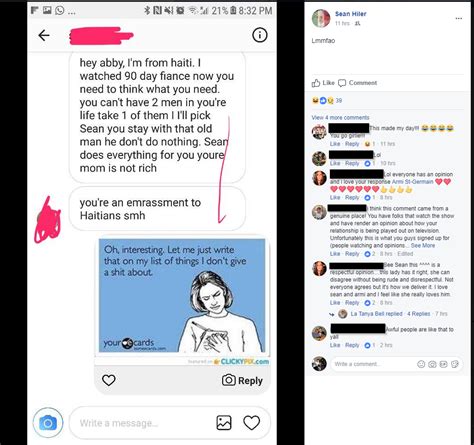Send a heart from message bar

251,423
